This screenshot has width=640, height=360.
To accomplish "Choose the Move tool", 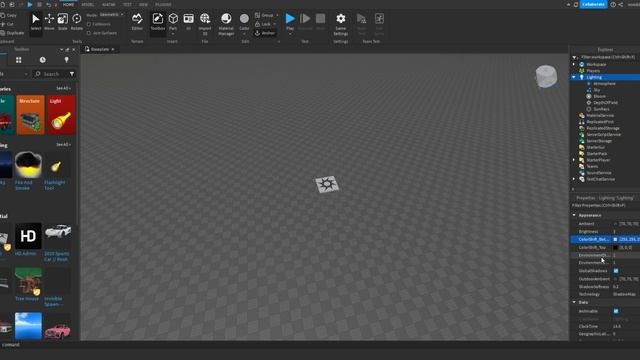I will pos(49,22).
